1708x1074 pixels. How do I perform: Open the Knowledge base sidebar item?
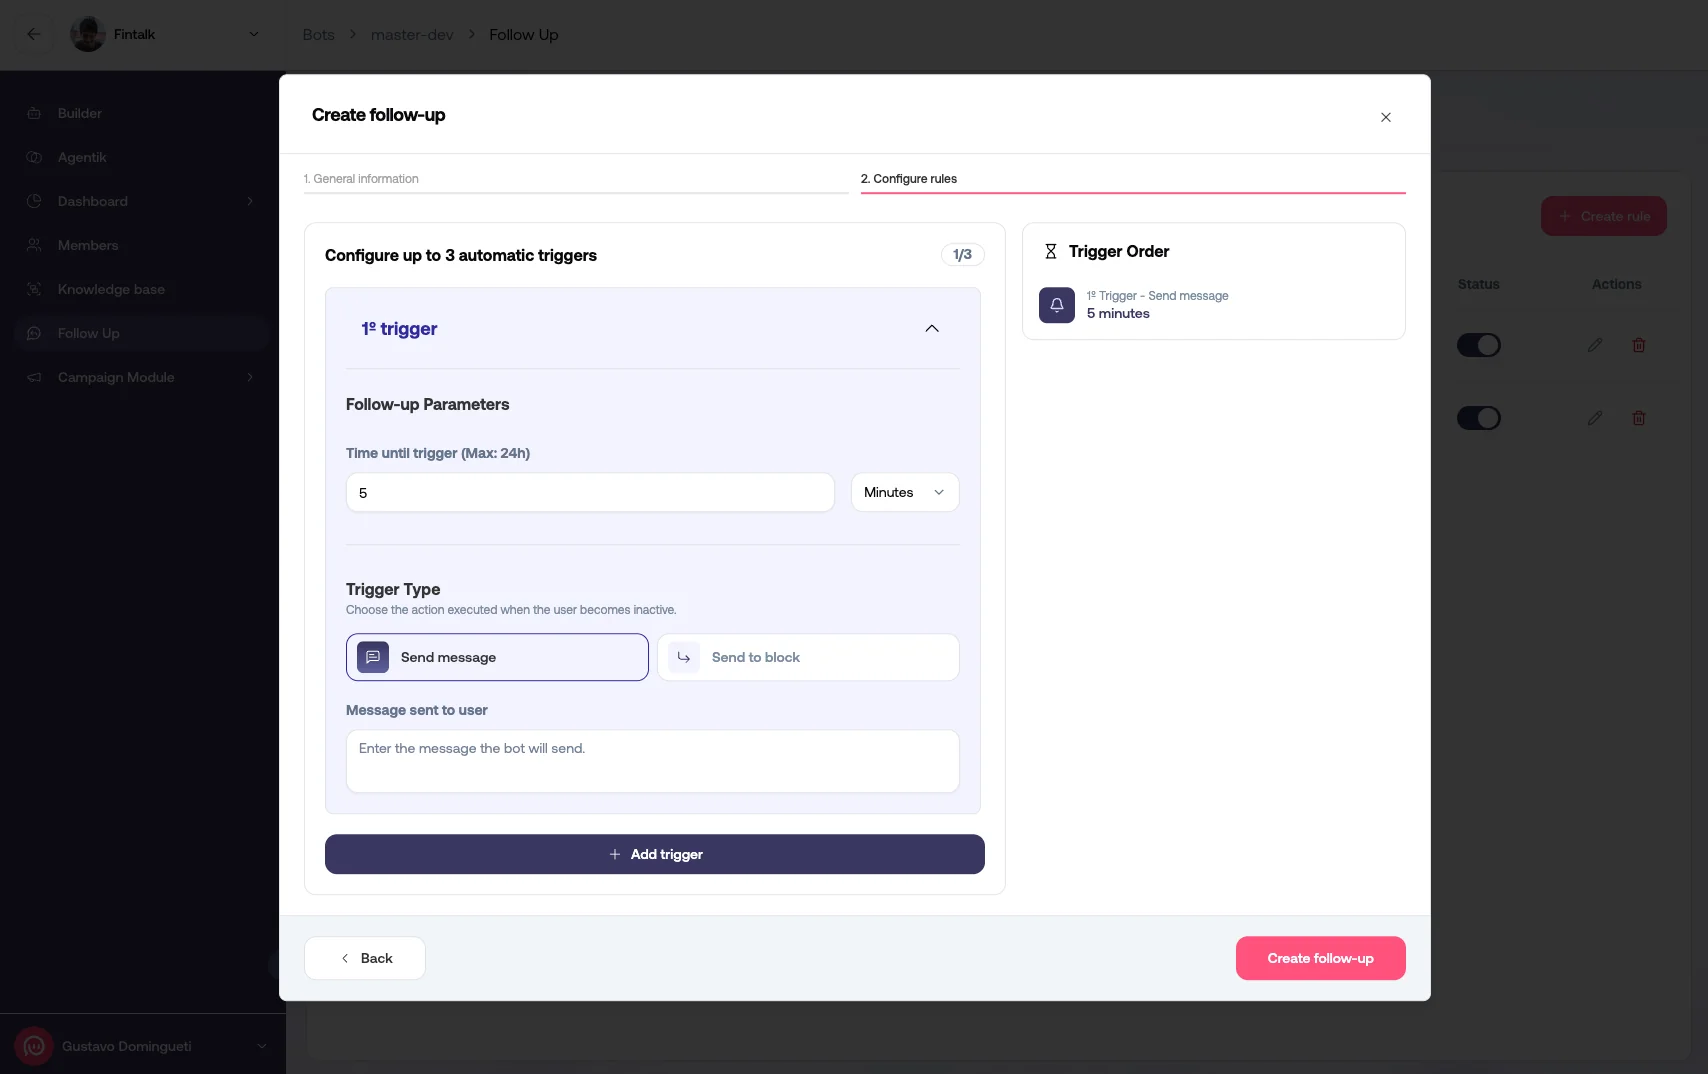[x=111, y=289]
